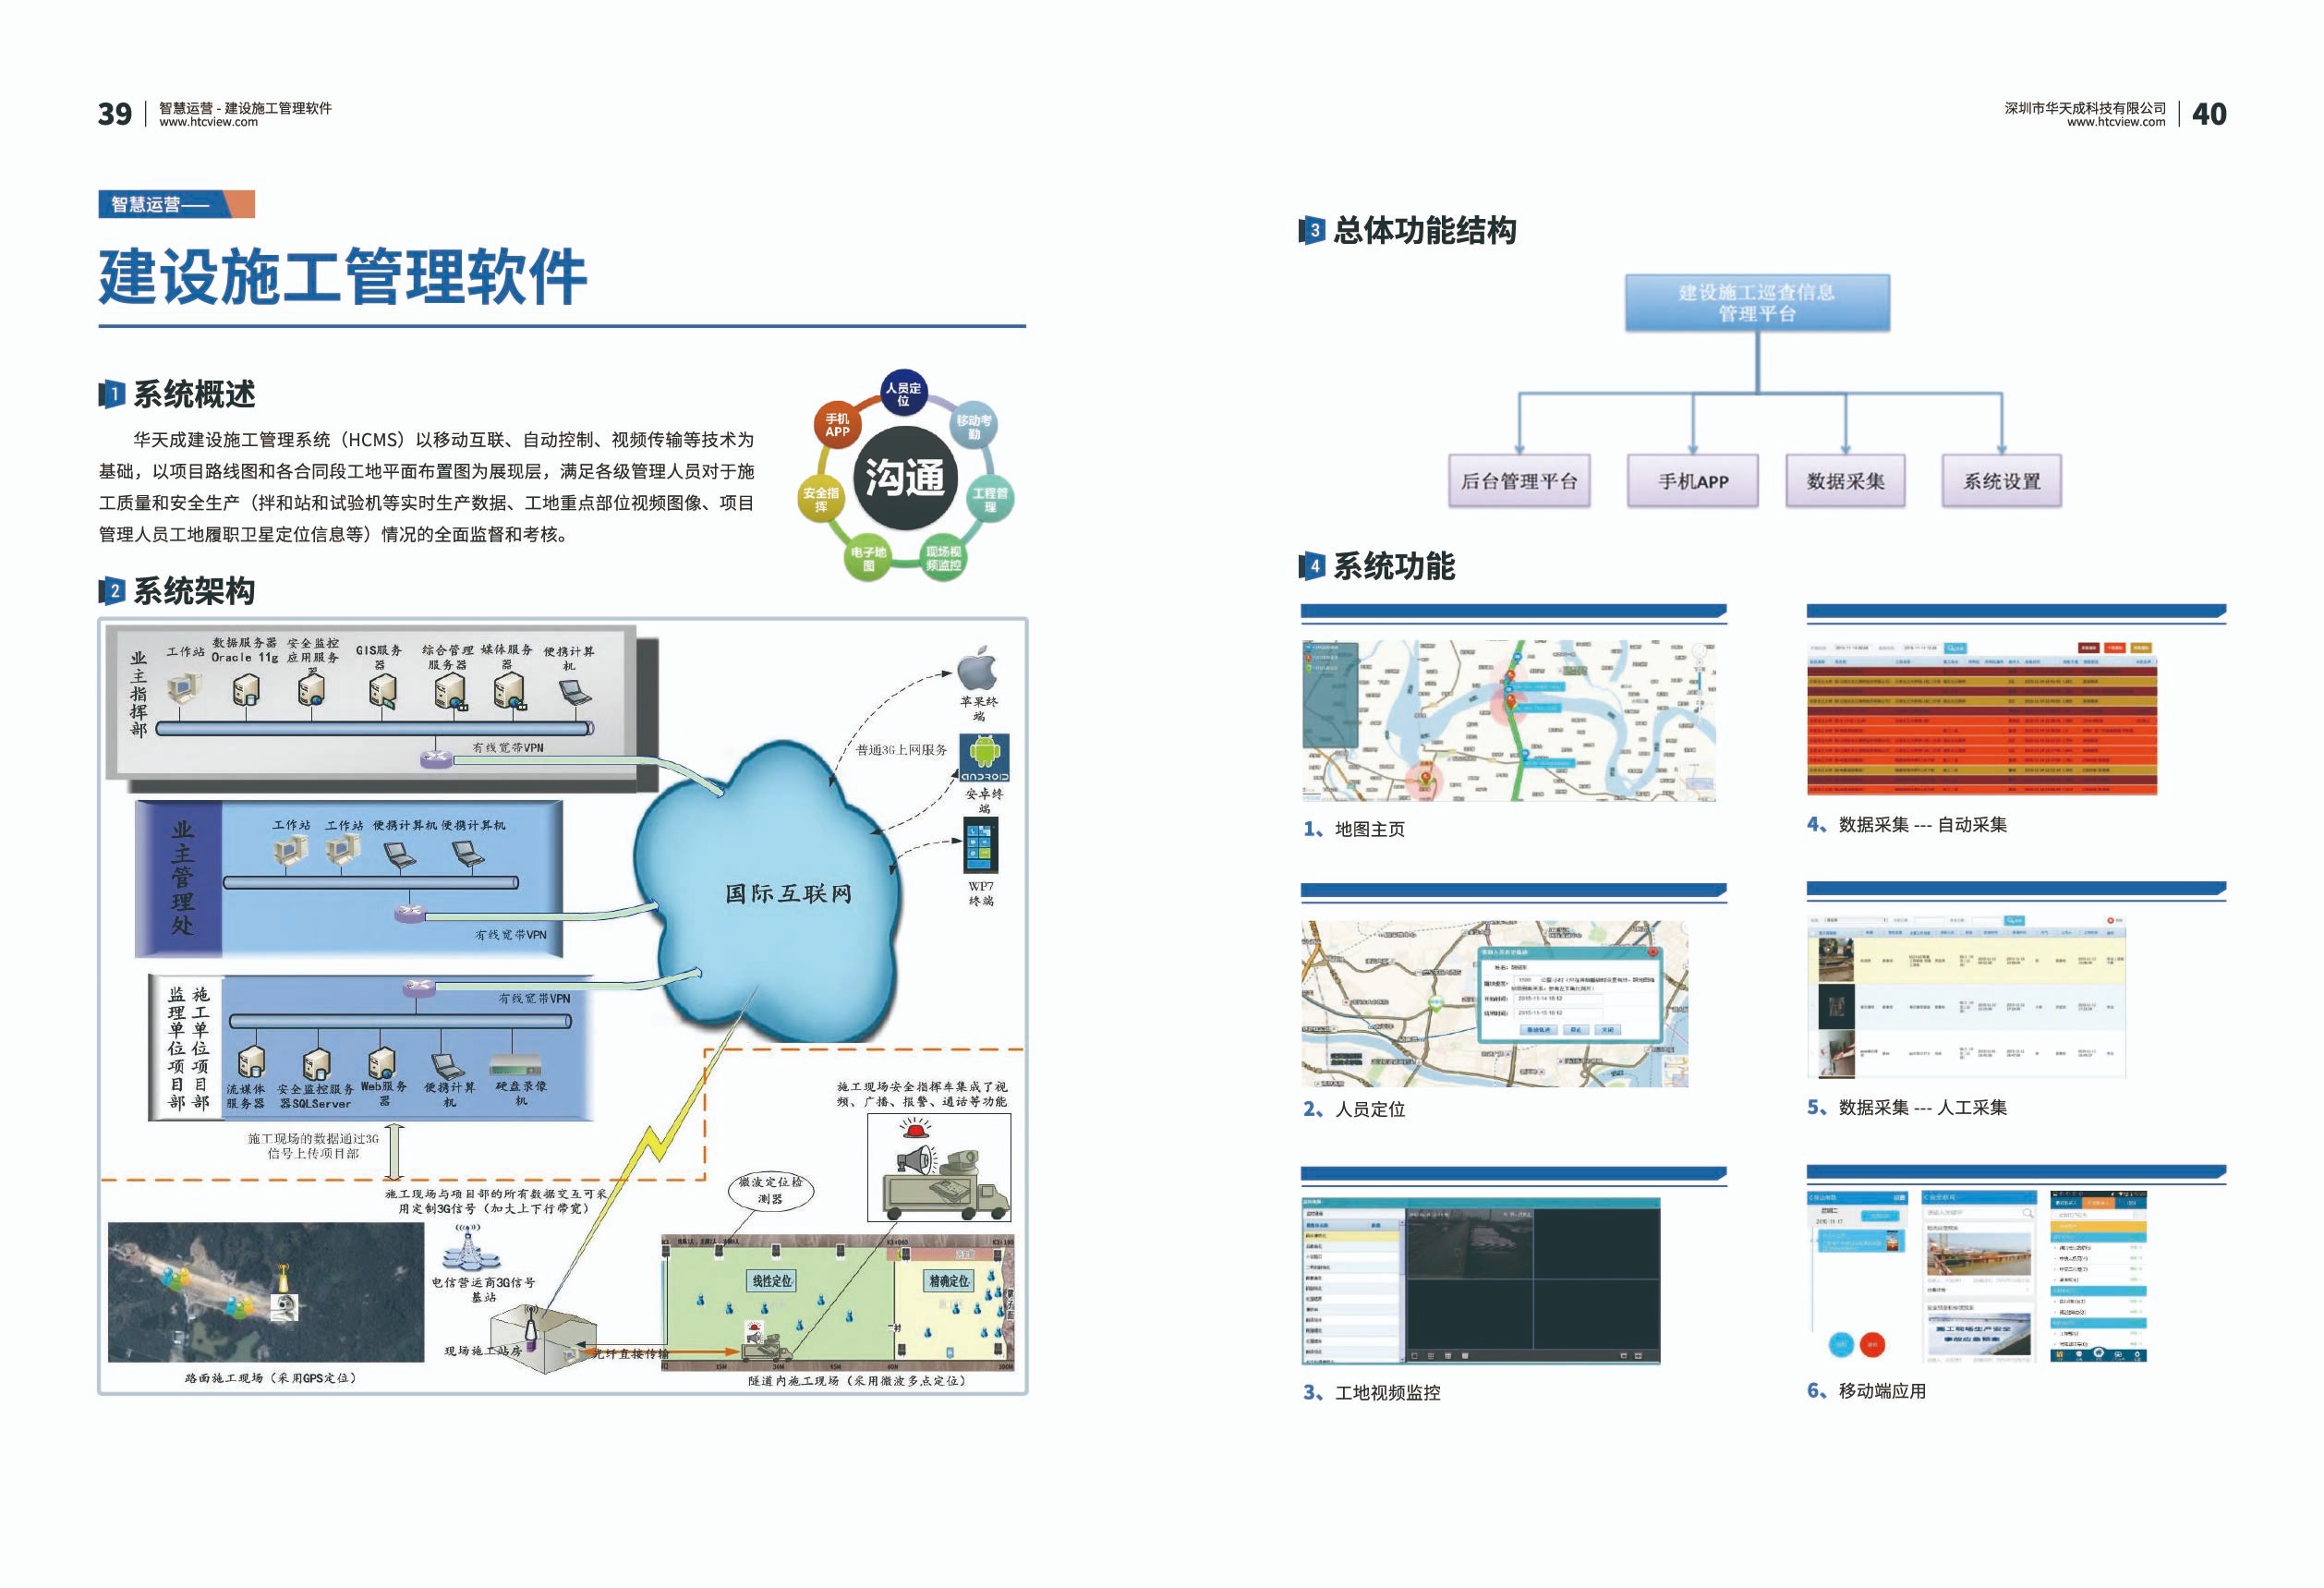Image resolution: width=2324 pixels, height=1588 pixels.
Task: Switch to the leftmost blue tab in the mobile app
Action: (2067, 1205)
